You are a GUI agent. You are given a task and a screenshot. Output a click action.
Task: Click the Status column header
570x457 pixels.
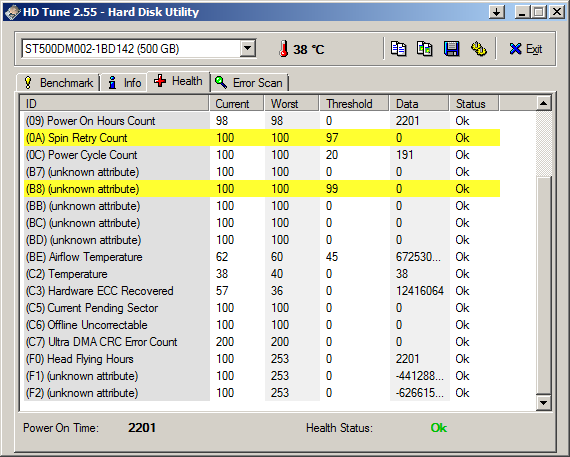click(475, 104)
